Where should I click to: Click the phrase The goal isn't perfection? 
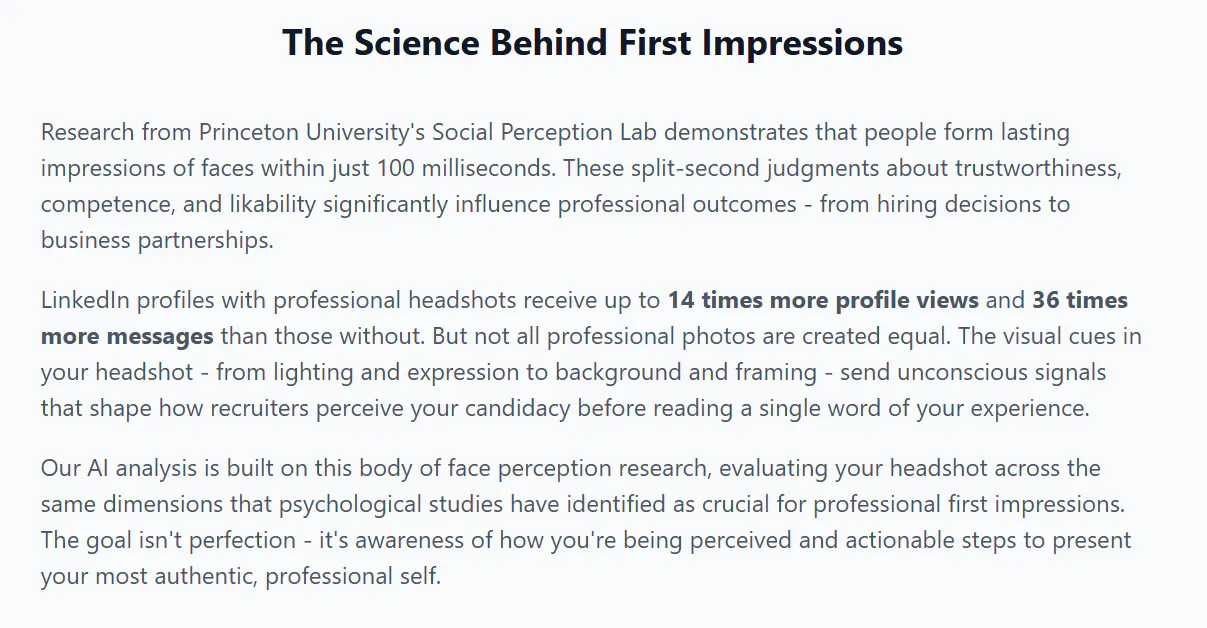pos(167,540)
